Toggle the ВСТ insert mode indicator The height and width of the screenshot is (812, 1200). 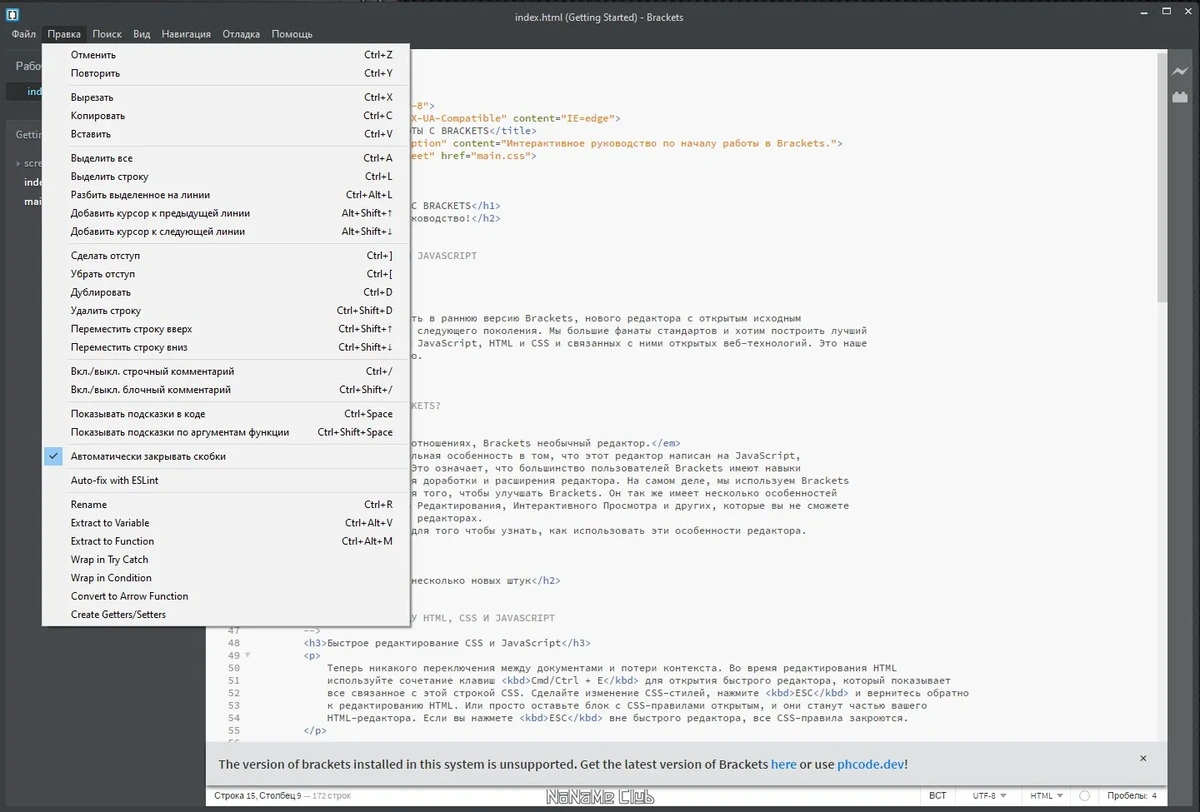[x=937, y=796]
